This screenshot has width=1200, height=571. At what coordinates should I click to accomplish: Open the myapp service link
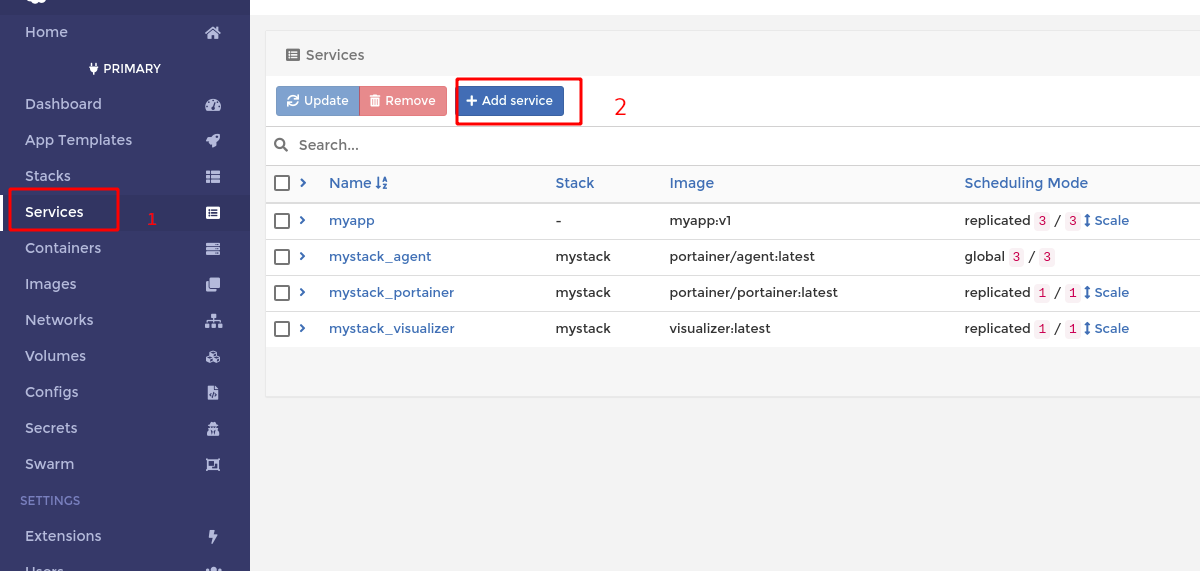[x=352, y=220]
